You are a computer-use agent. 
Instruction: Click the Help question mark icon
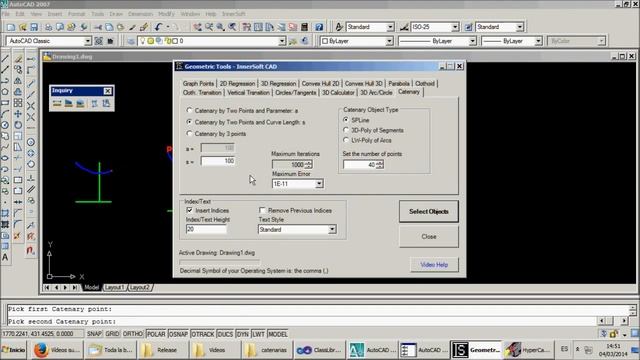point(319,27)
